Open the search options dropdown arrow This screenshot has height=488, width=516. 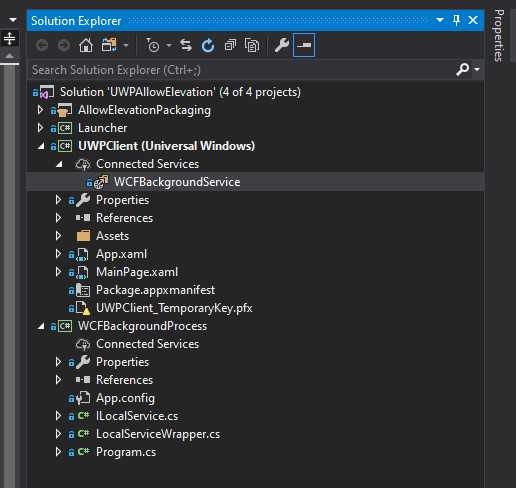click(477, 69)
